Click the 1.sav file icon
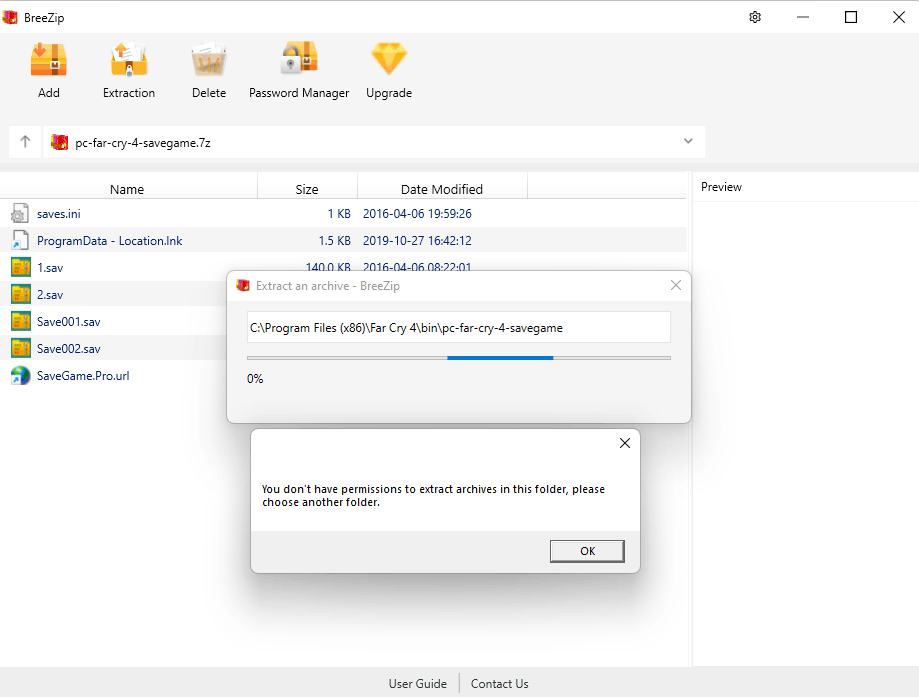 tap(20, 267)
